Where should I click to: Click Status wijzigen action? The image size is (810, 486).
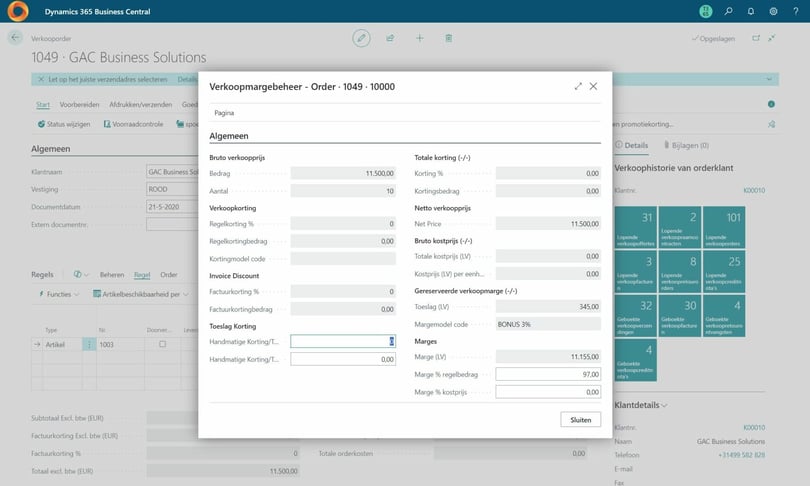[64, 124]
